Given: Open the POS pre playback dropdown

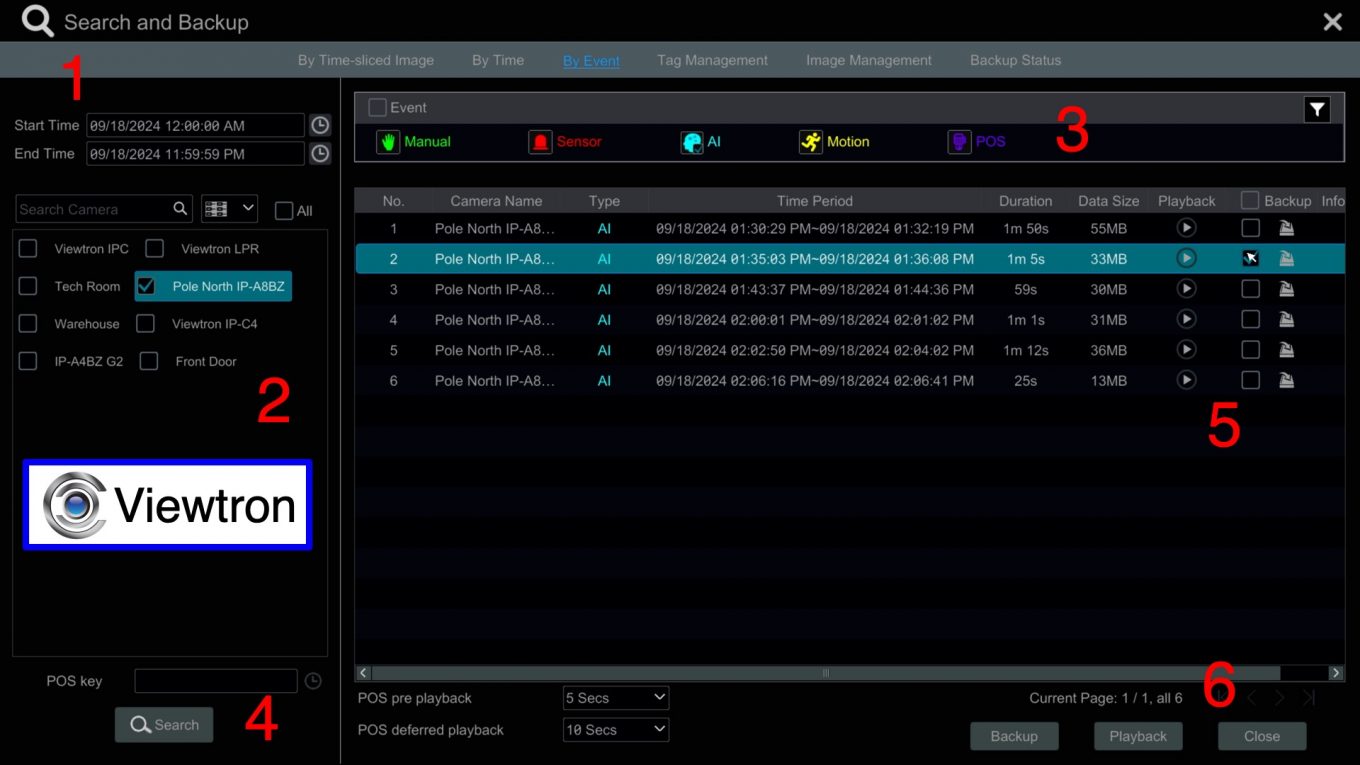Looking at the screenshot, I should pos(615,697).
